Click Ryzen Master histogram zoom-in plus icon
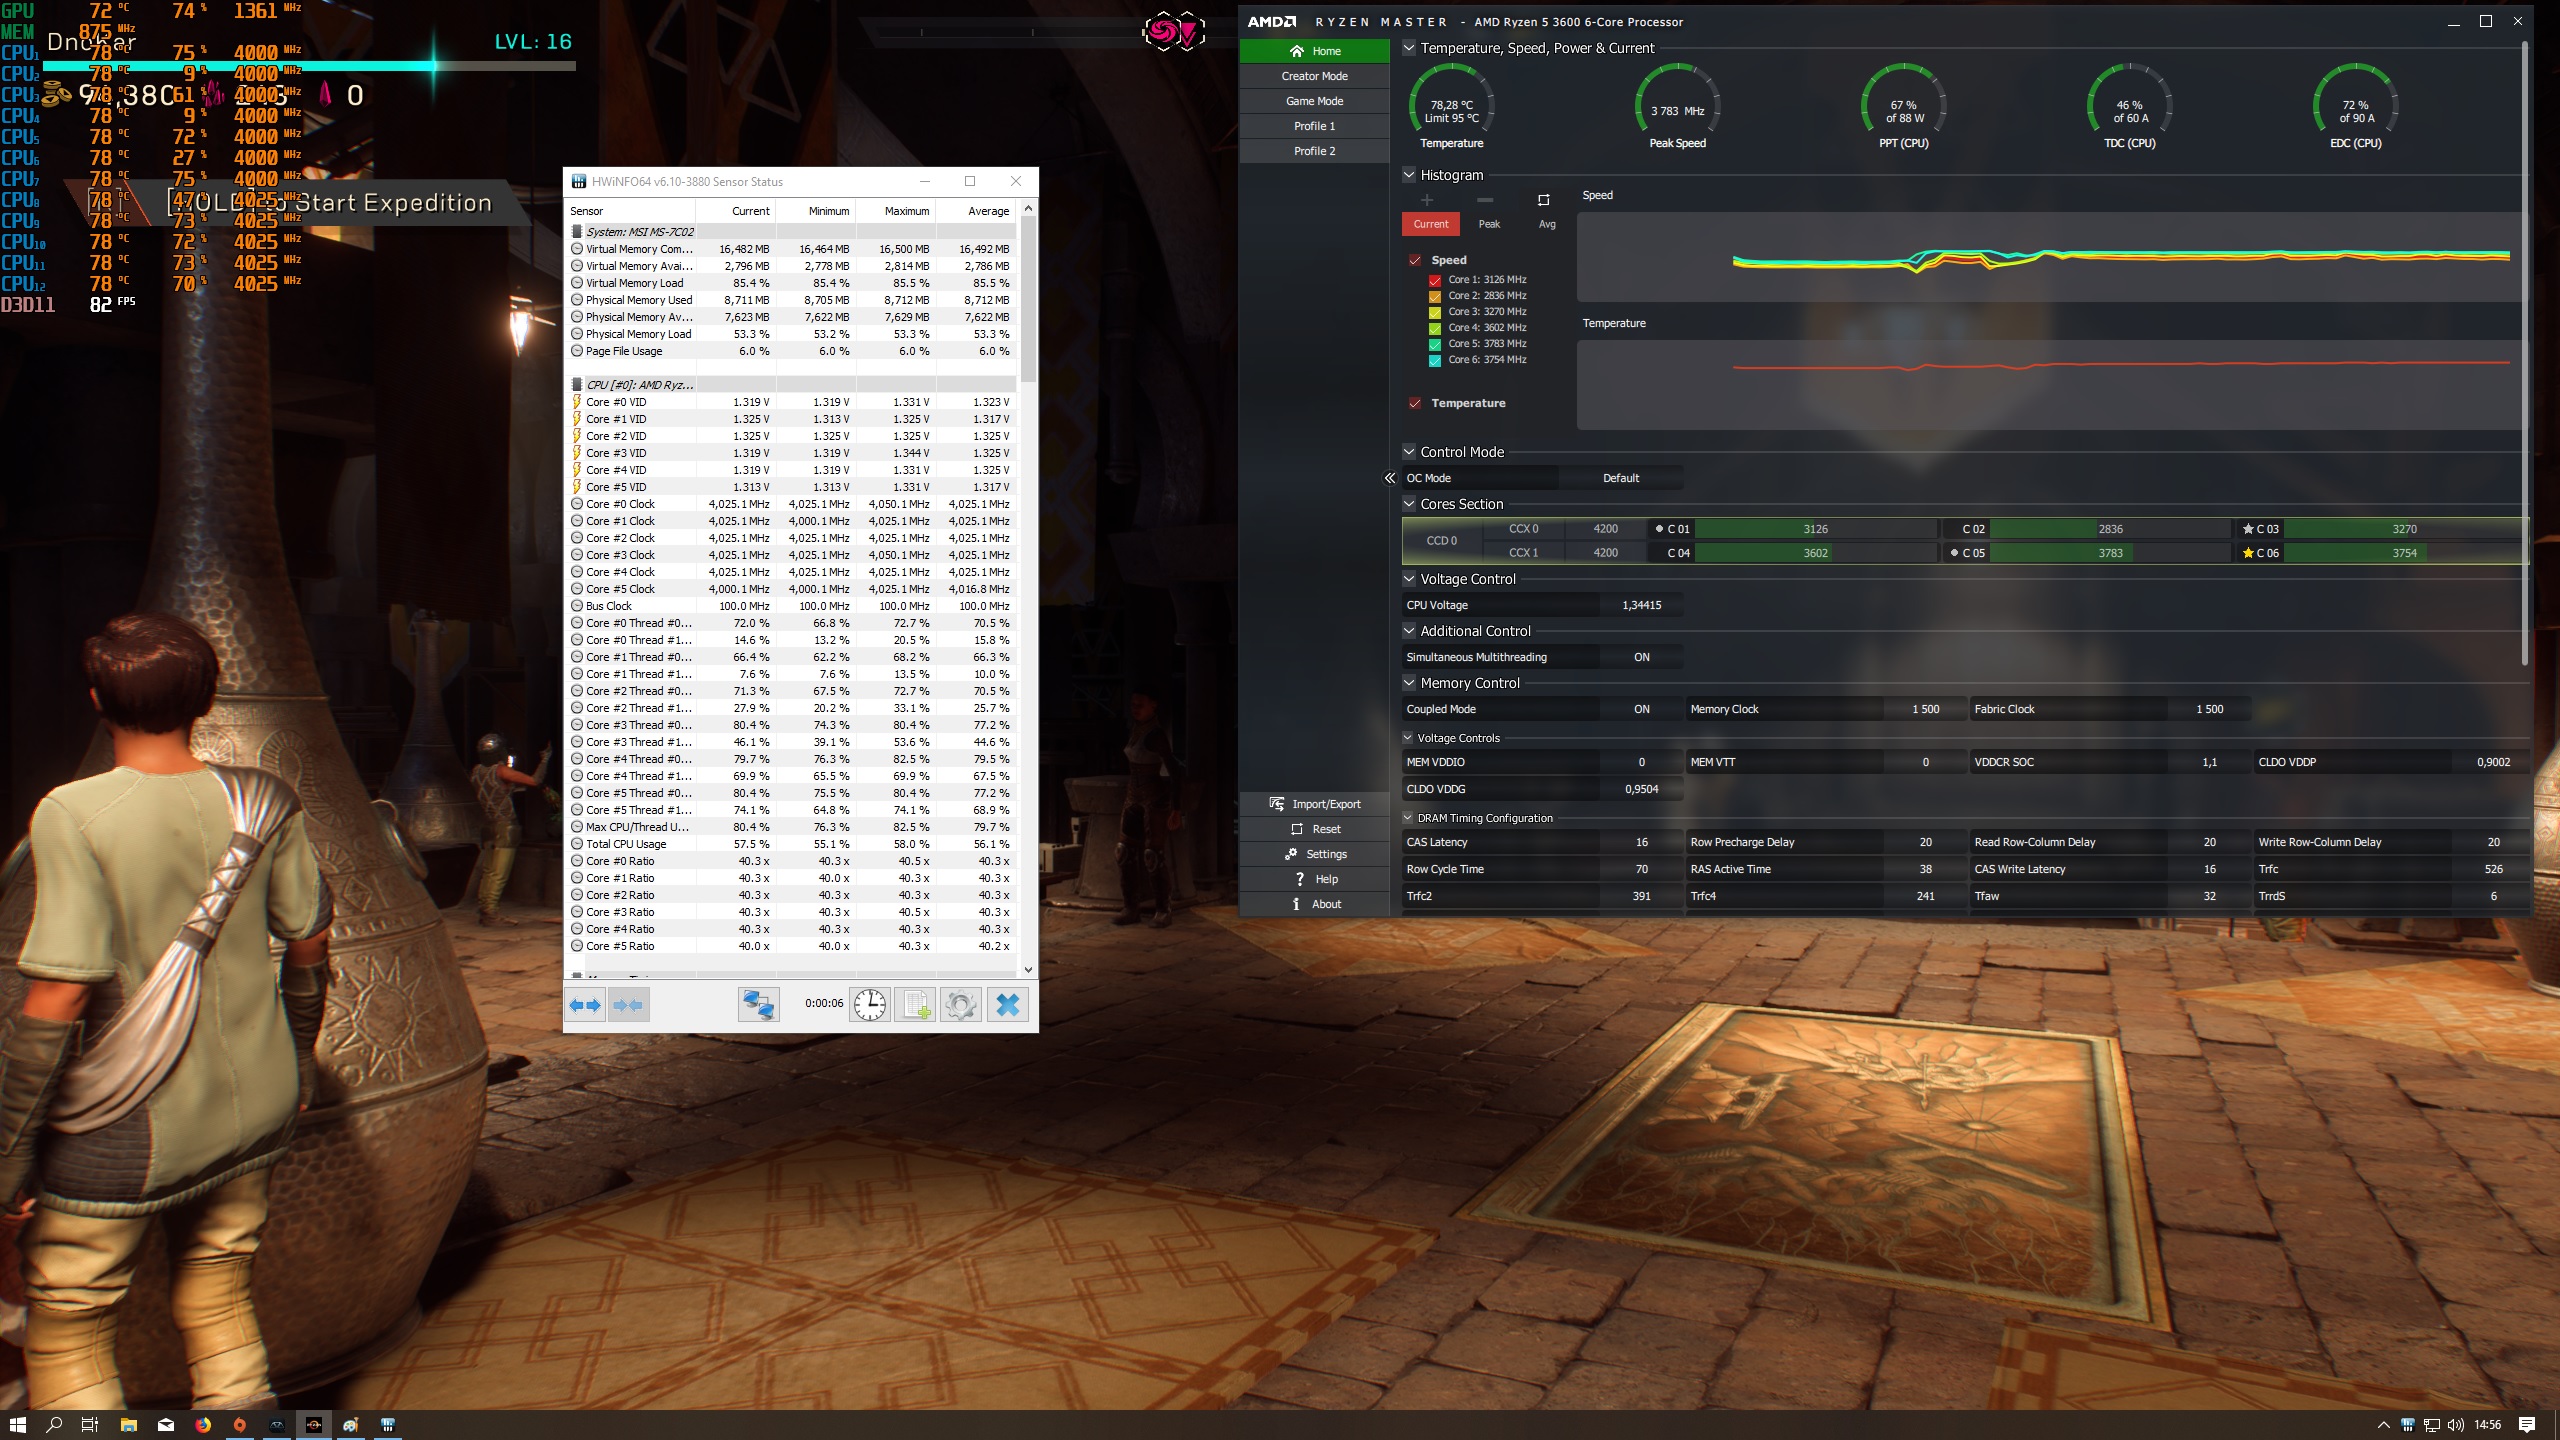The image size is (2560, 1440). (1427, 200)
